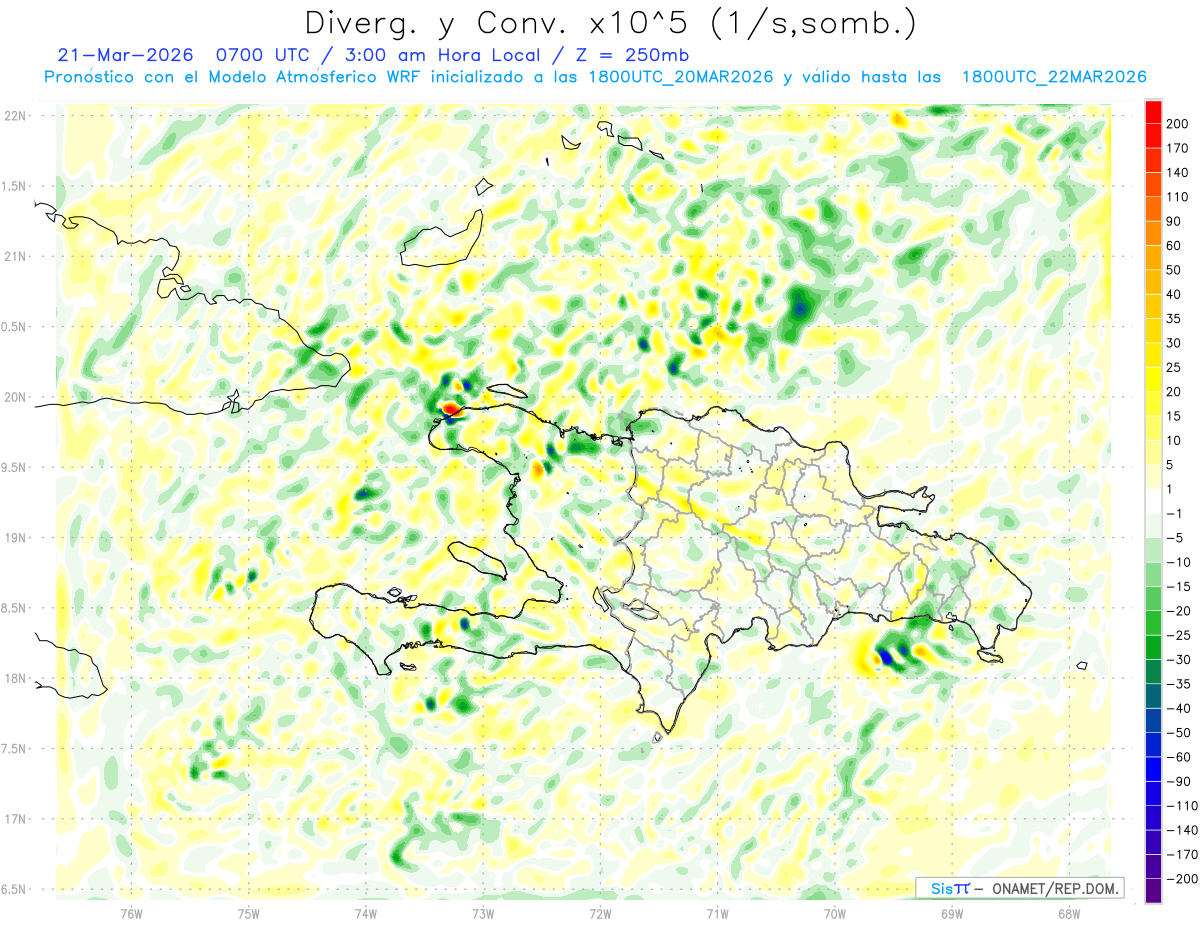Screen dimensions: 1200x927
Task: Click the 18N latitude axis label
Action: click(15, 678)
